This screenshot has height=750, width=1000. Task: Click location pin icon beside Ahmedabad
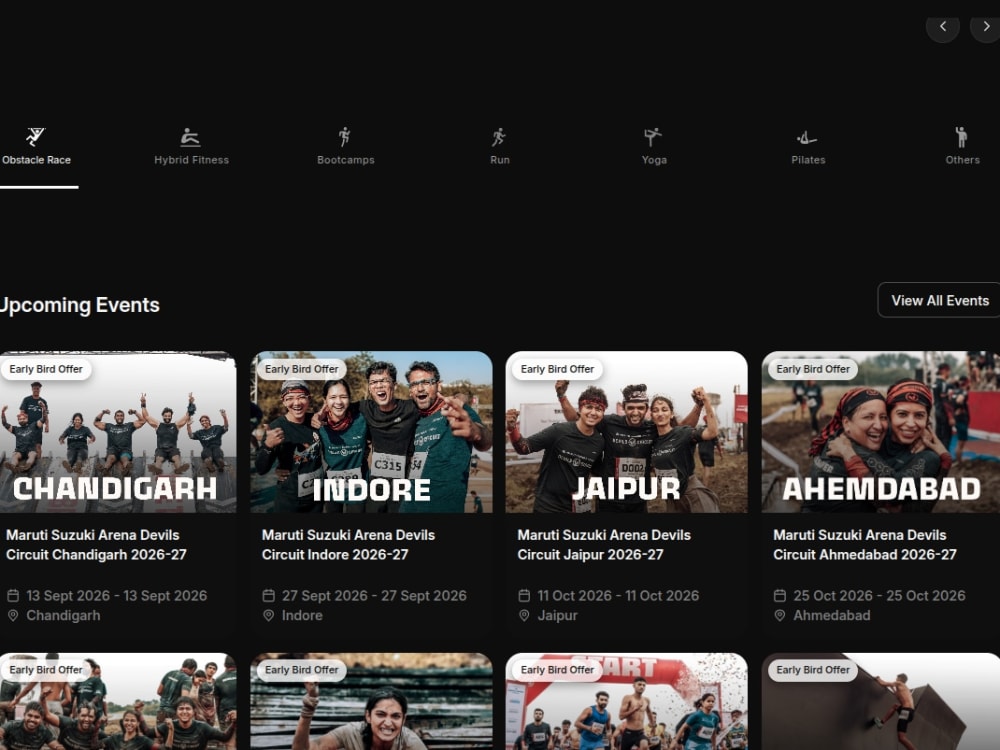click(x=780, y=615)
